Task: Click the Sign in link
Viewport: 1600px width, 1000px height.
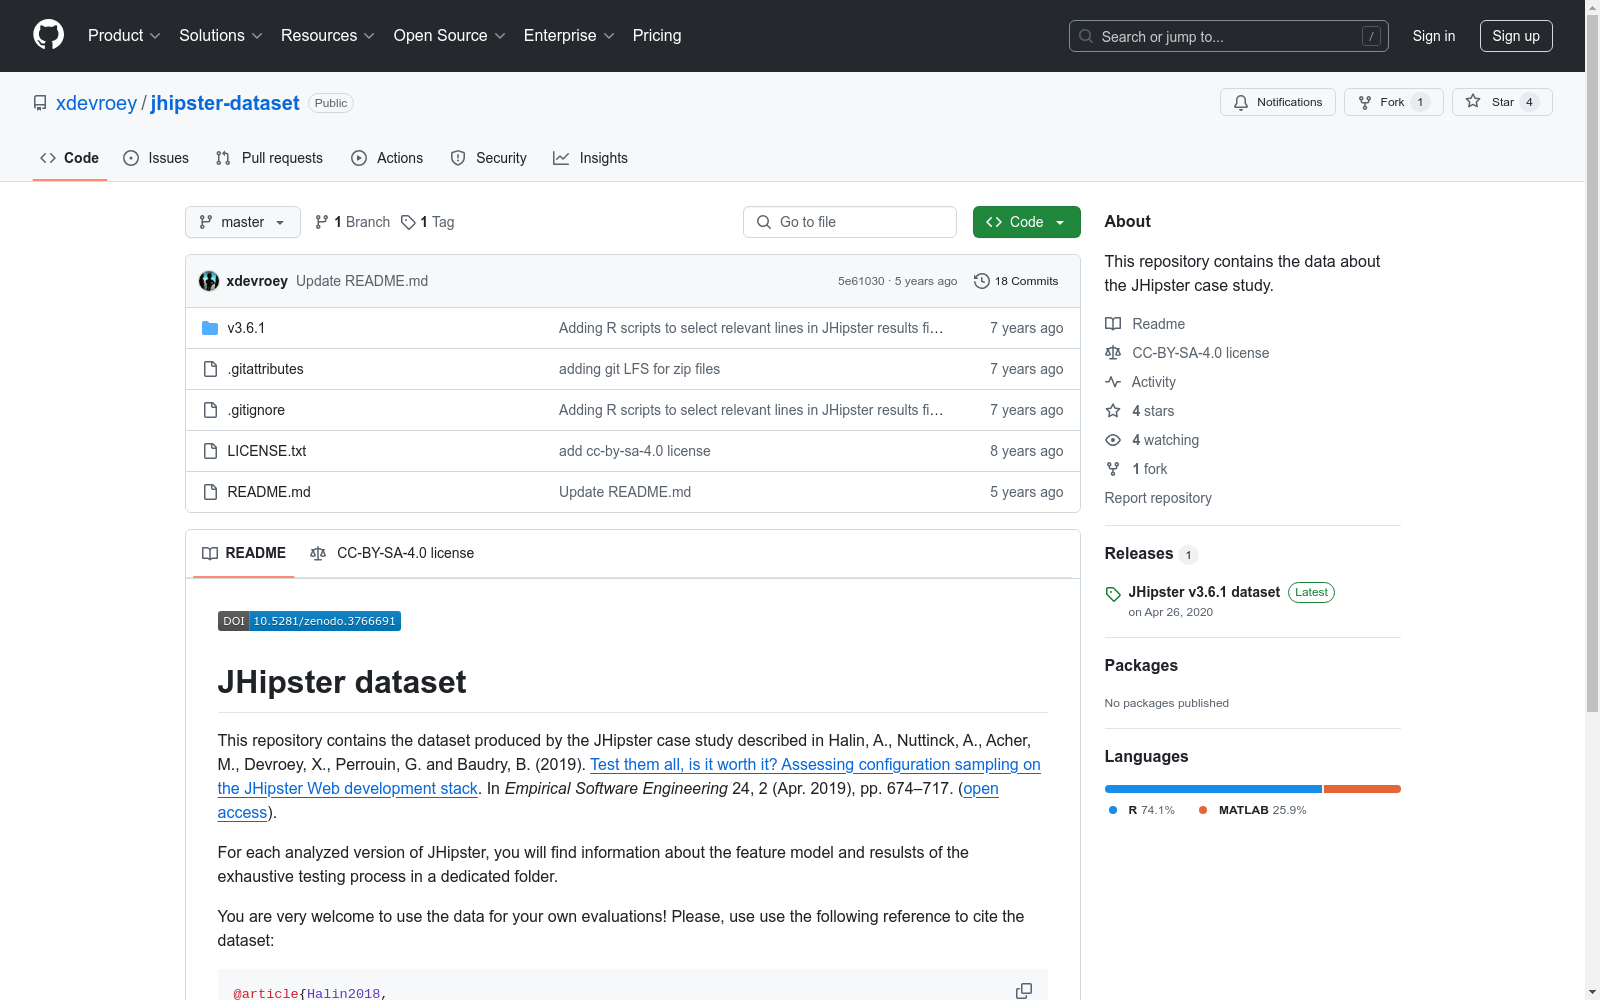Action: click(x=1434, y=36)
